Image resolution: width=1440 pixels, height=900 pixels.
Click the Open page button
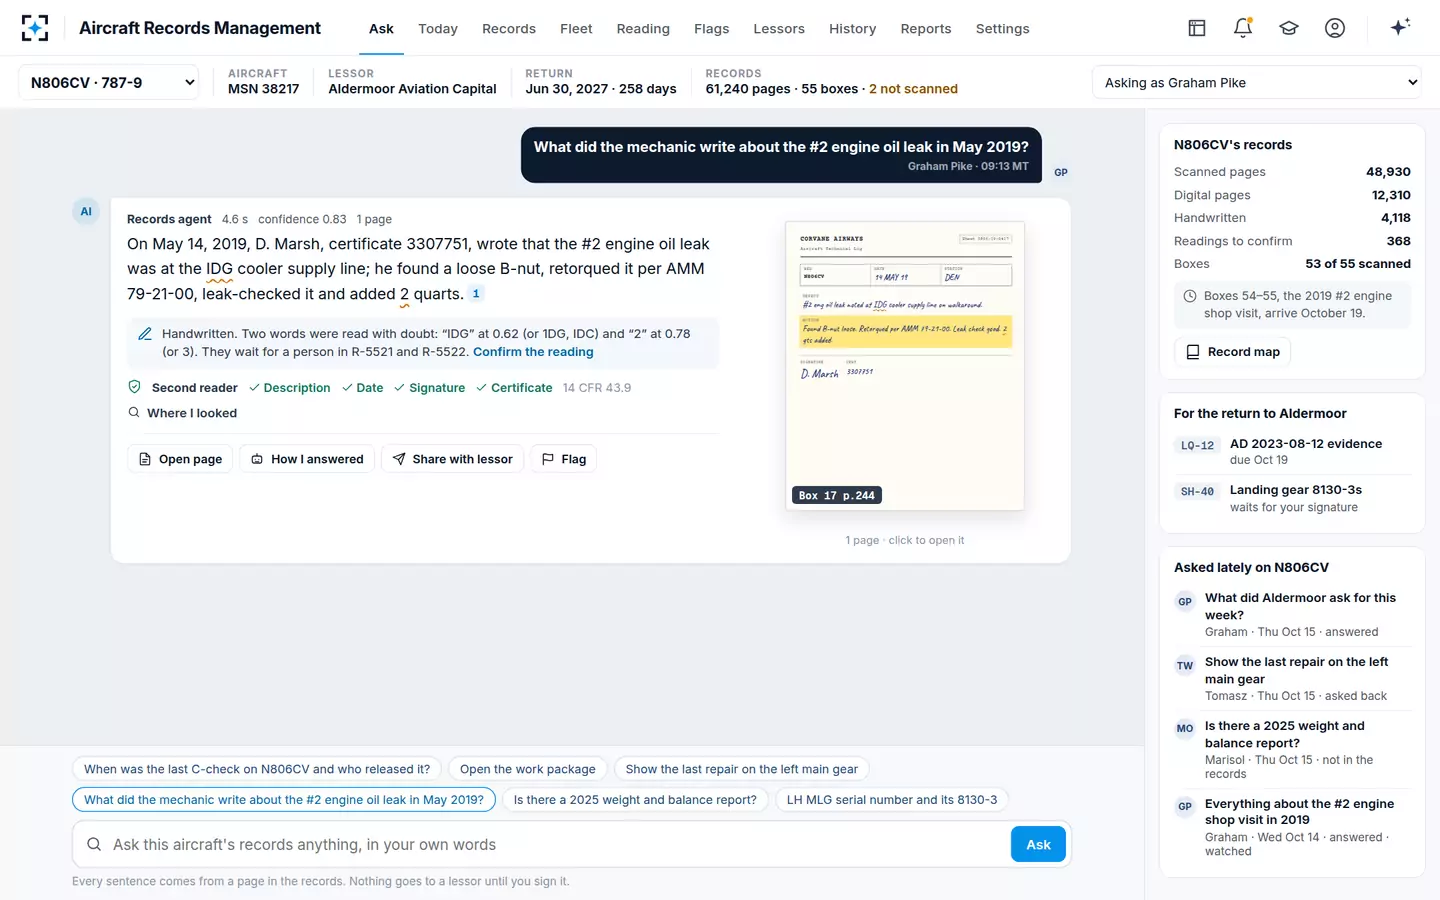pos(180,459)
